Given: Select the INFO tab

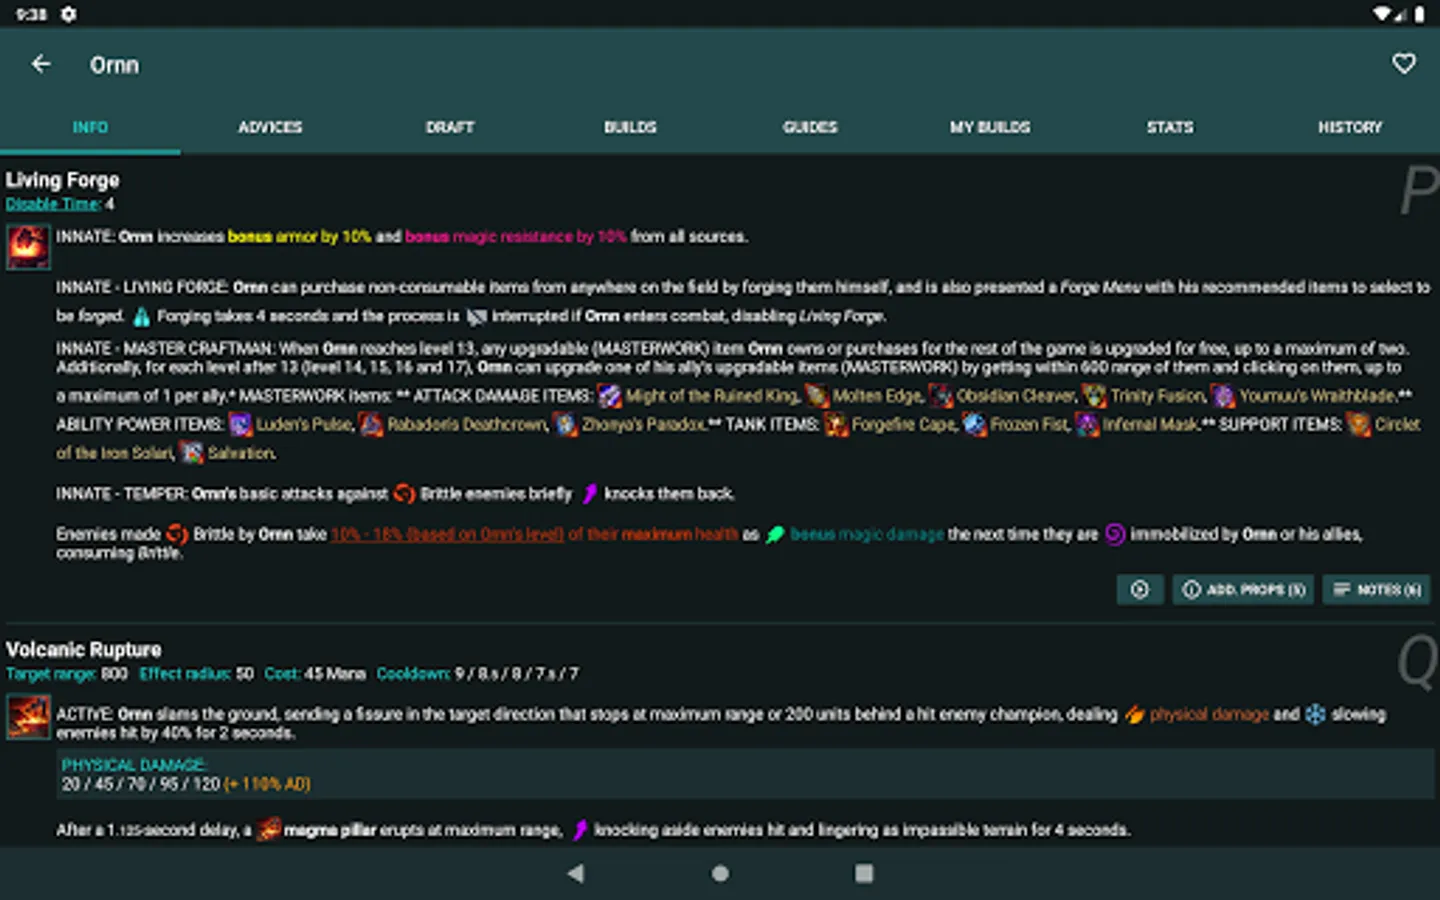Looking at the screenshot, I should (x=90, y=127).
